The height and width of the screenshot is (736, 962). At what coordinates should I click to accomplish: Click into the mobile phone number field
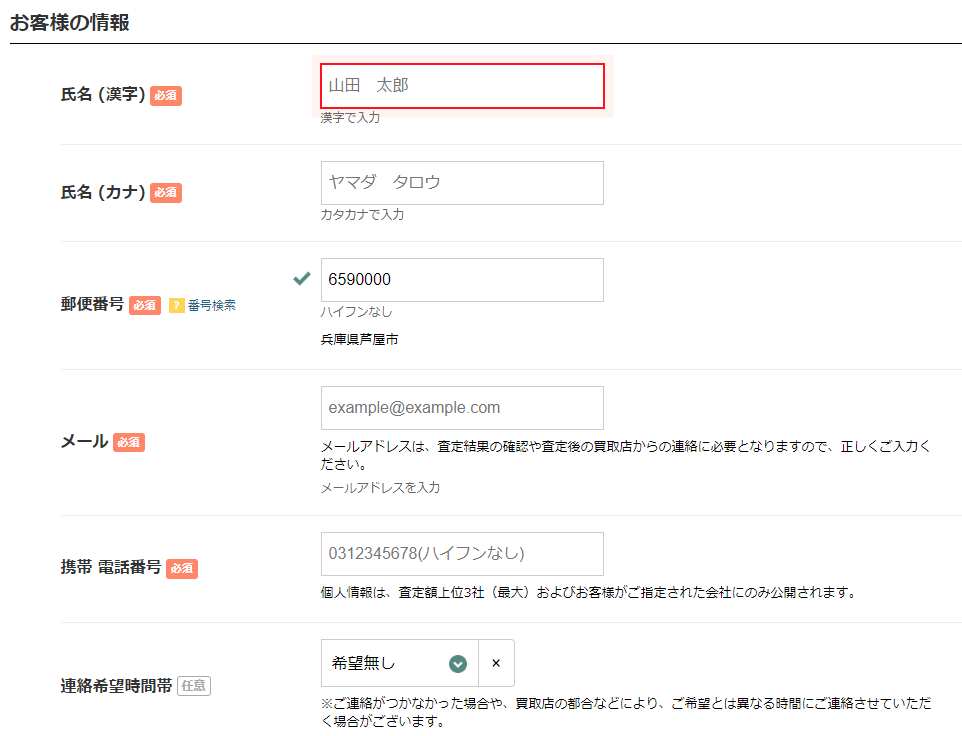(462, 554)
